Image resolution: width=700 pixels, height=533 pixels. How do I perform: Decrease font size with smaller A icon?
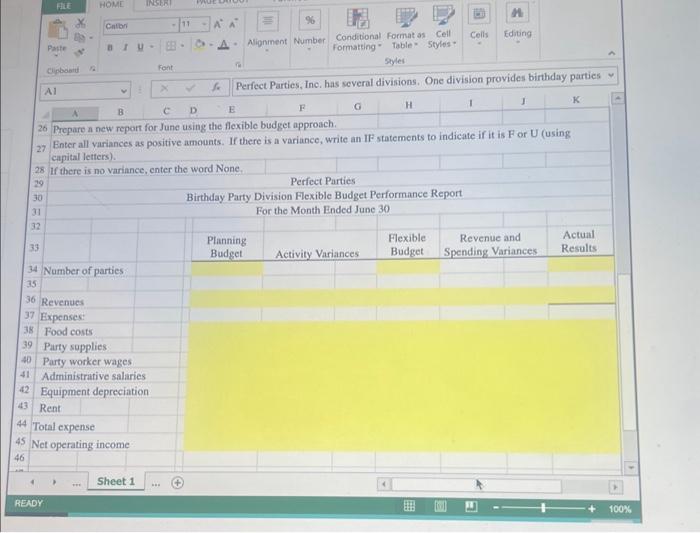point(233,23)
